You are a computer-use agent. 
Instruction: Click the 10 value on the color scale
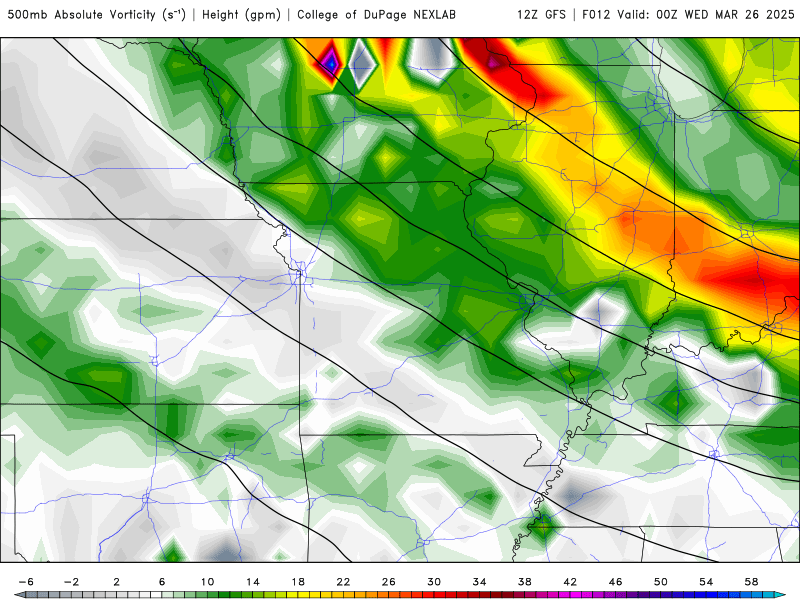point(207,582)
